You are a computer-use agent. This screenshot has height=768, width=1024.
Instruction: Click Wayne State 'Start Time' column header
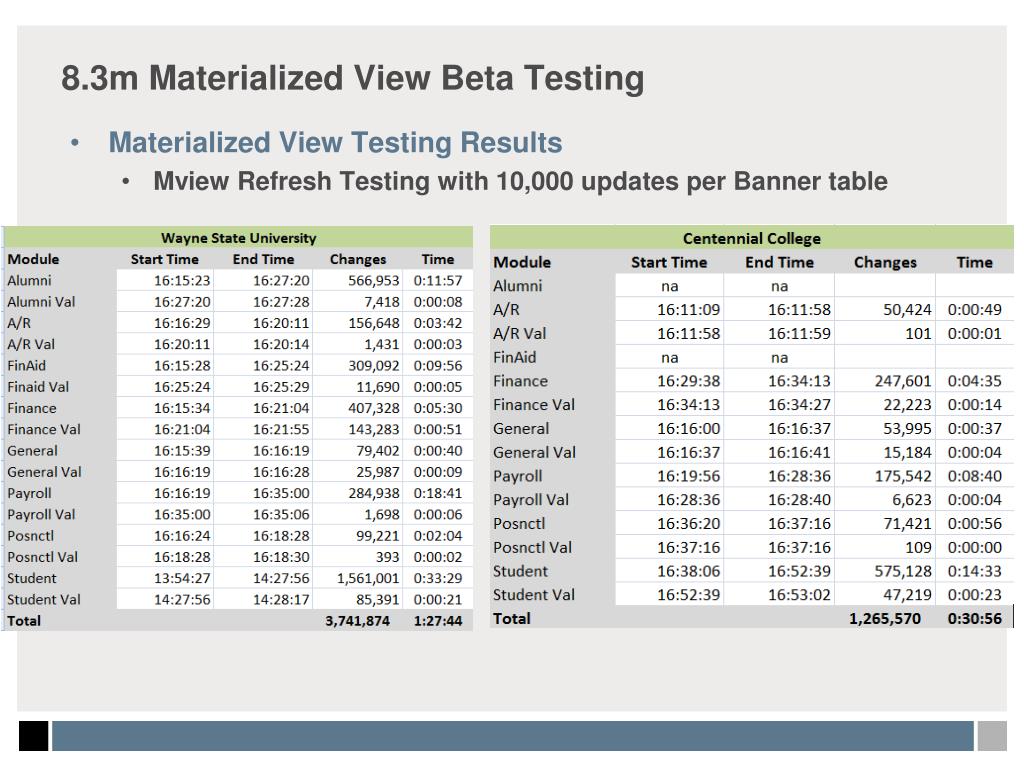pyautogui.click(x=165, y=259)
